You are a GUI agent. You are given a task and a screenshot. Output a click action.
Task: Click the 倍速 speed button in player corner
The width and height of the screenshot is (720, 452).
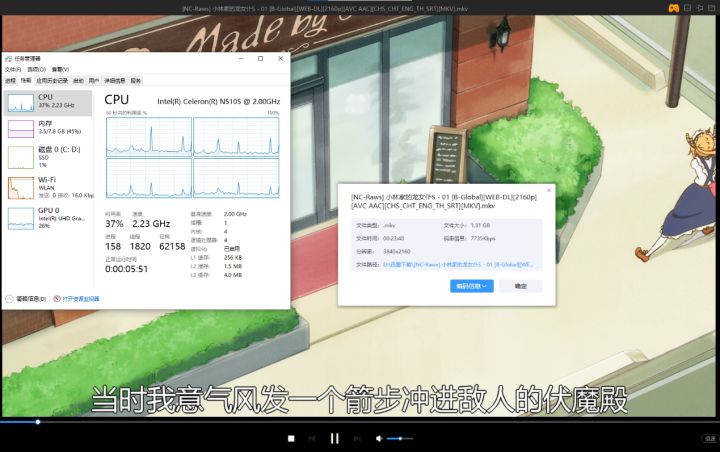pos(710,439)
